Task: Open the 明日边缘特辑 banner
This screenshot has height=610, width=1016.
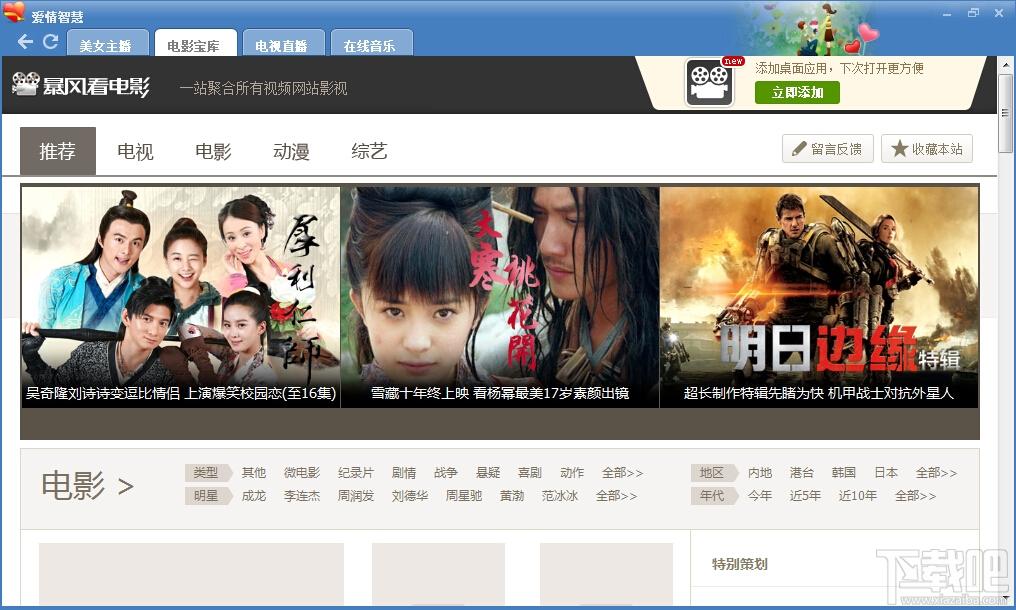Action: pos(819,297)
